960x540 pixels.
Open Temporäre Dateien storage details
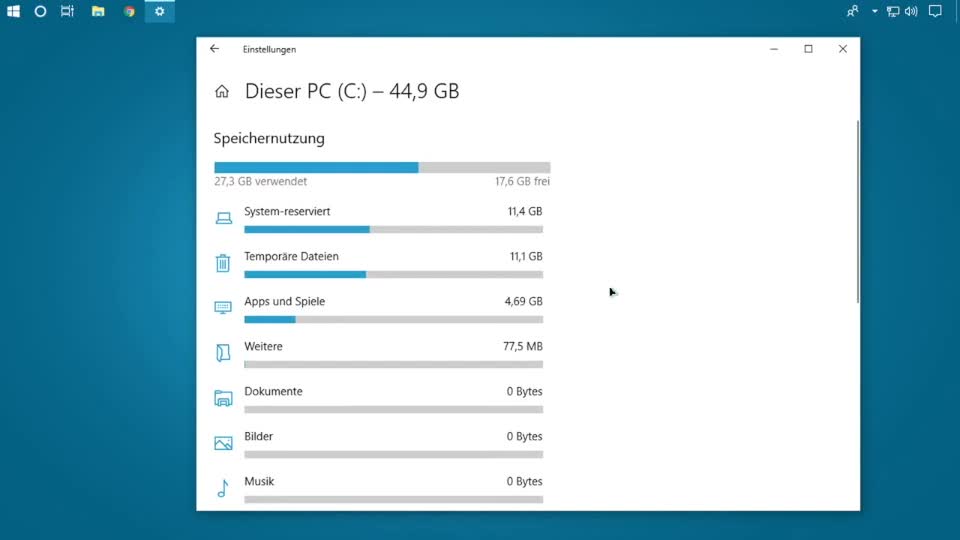click(378, 264)
